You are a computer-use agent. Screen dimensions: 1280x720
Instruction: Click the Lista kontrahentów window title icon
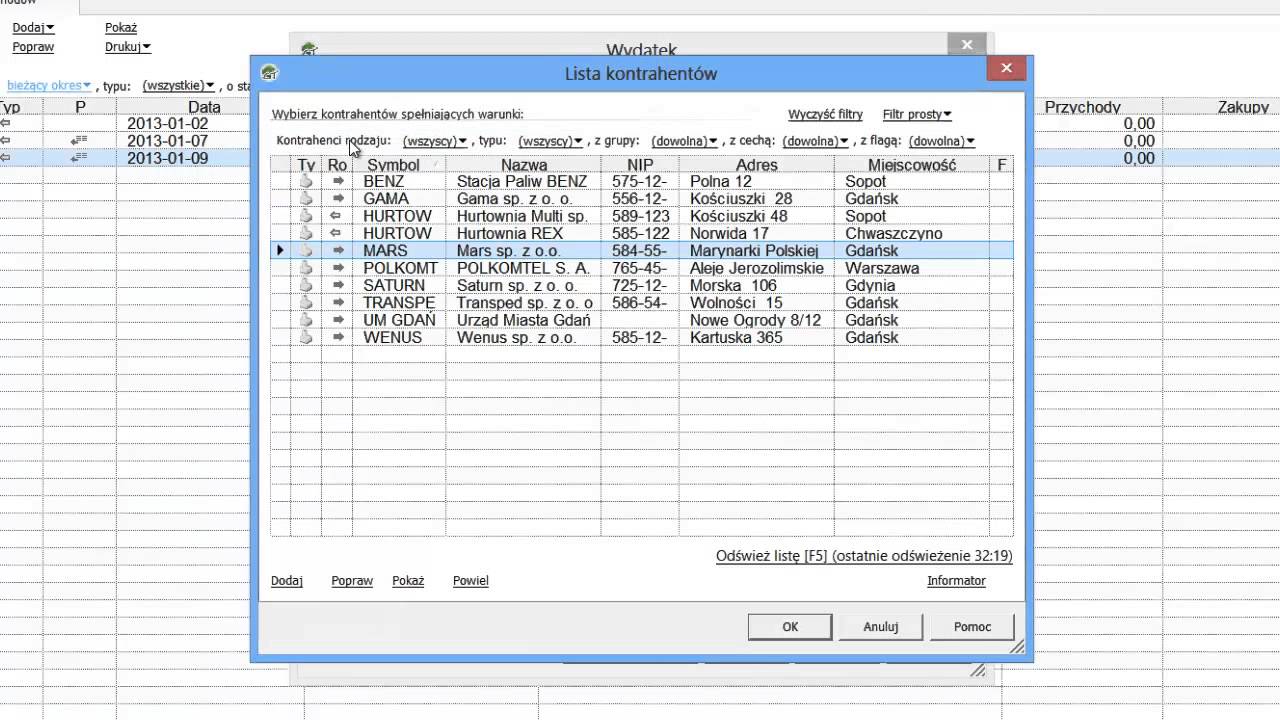[269, 73]
